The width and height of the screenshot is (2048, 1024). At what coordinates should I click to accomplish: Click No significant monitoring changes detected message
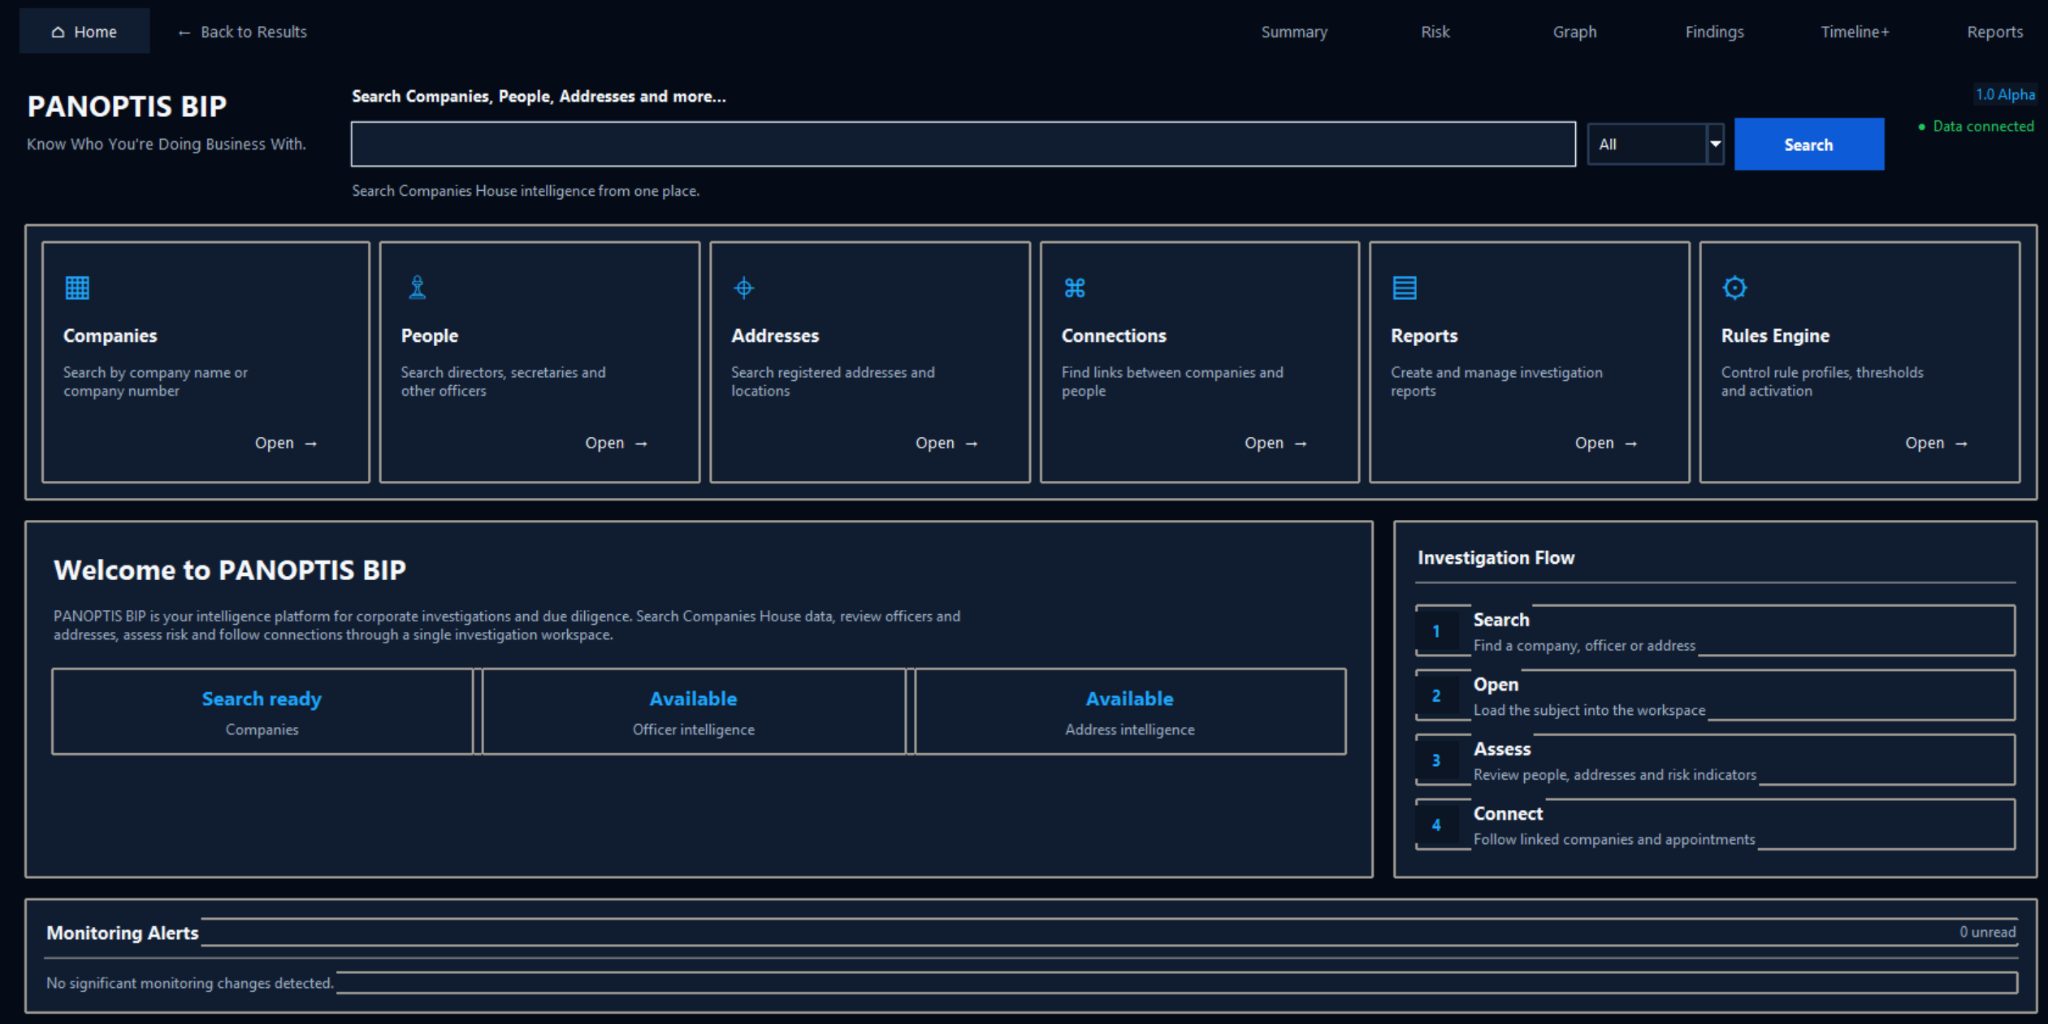tap(190, 983)
